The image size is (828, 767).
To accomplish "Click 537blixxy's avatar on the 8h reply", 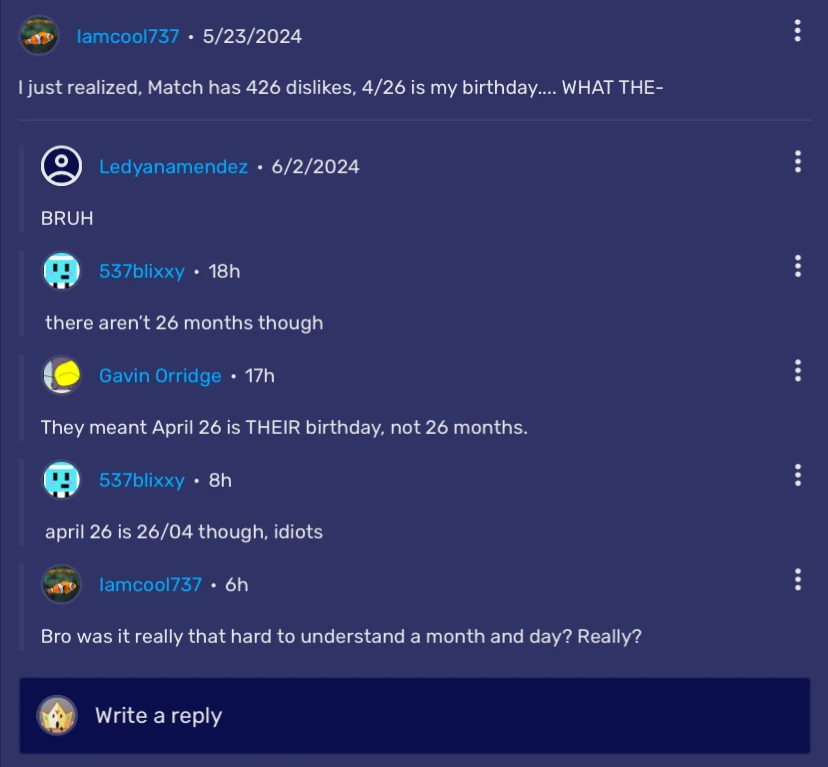I will click(61, 480).
